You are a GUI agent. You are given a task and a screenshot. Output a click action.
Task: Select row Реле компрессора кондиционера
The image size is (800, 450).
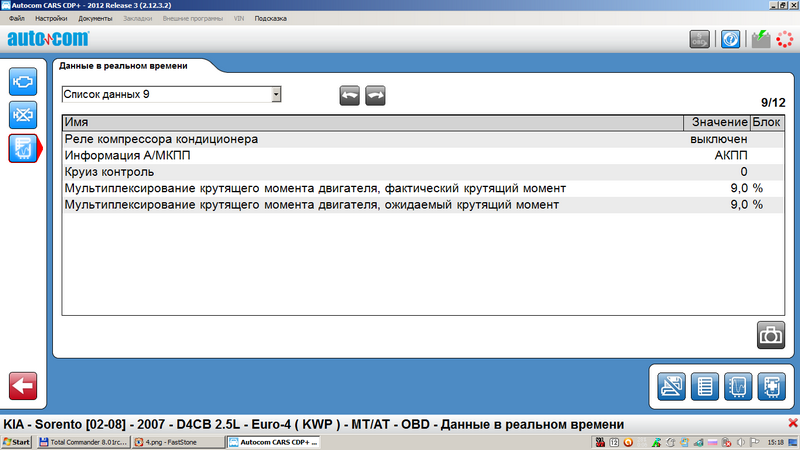[x=423, y=139]
